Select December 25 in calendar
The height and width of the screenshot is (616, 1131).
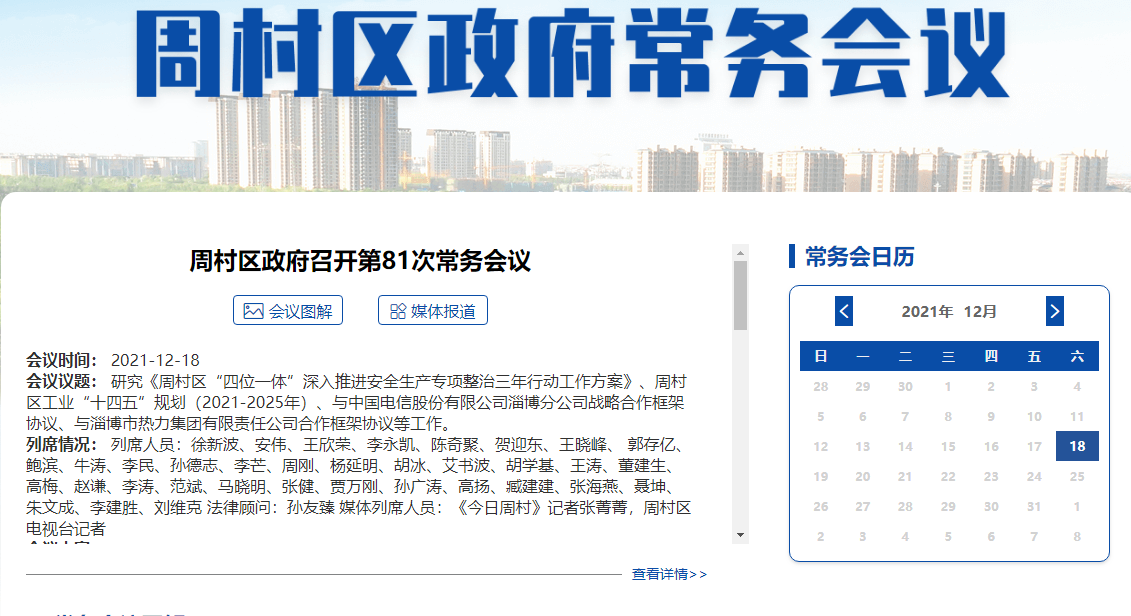pyautogui.click(x=1077, y=476)
